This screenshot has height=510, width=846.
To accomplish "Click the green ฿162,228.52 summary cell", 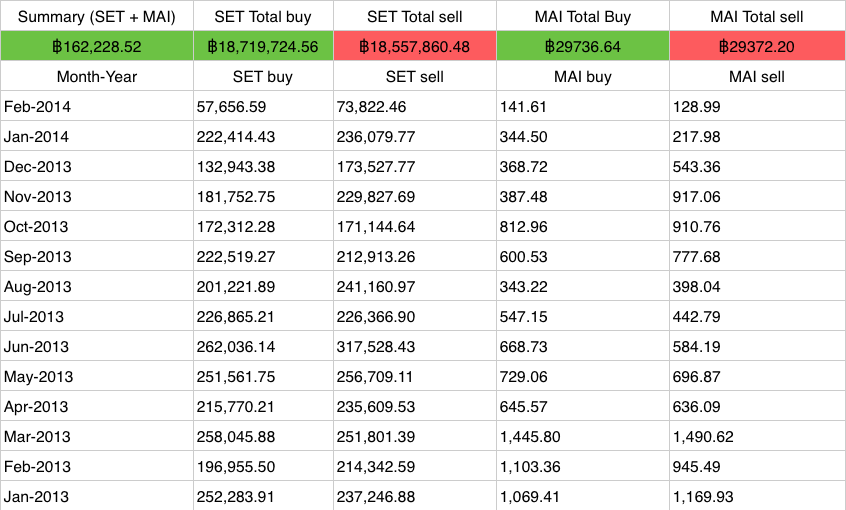I will click(x=97, y=46).
